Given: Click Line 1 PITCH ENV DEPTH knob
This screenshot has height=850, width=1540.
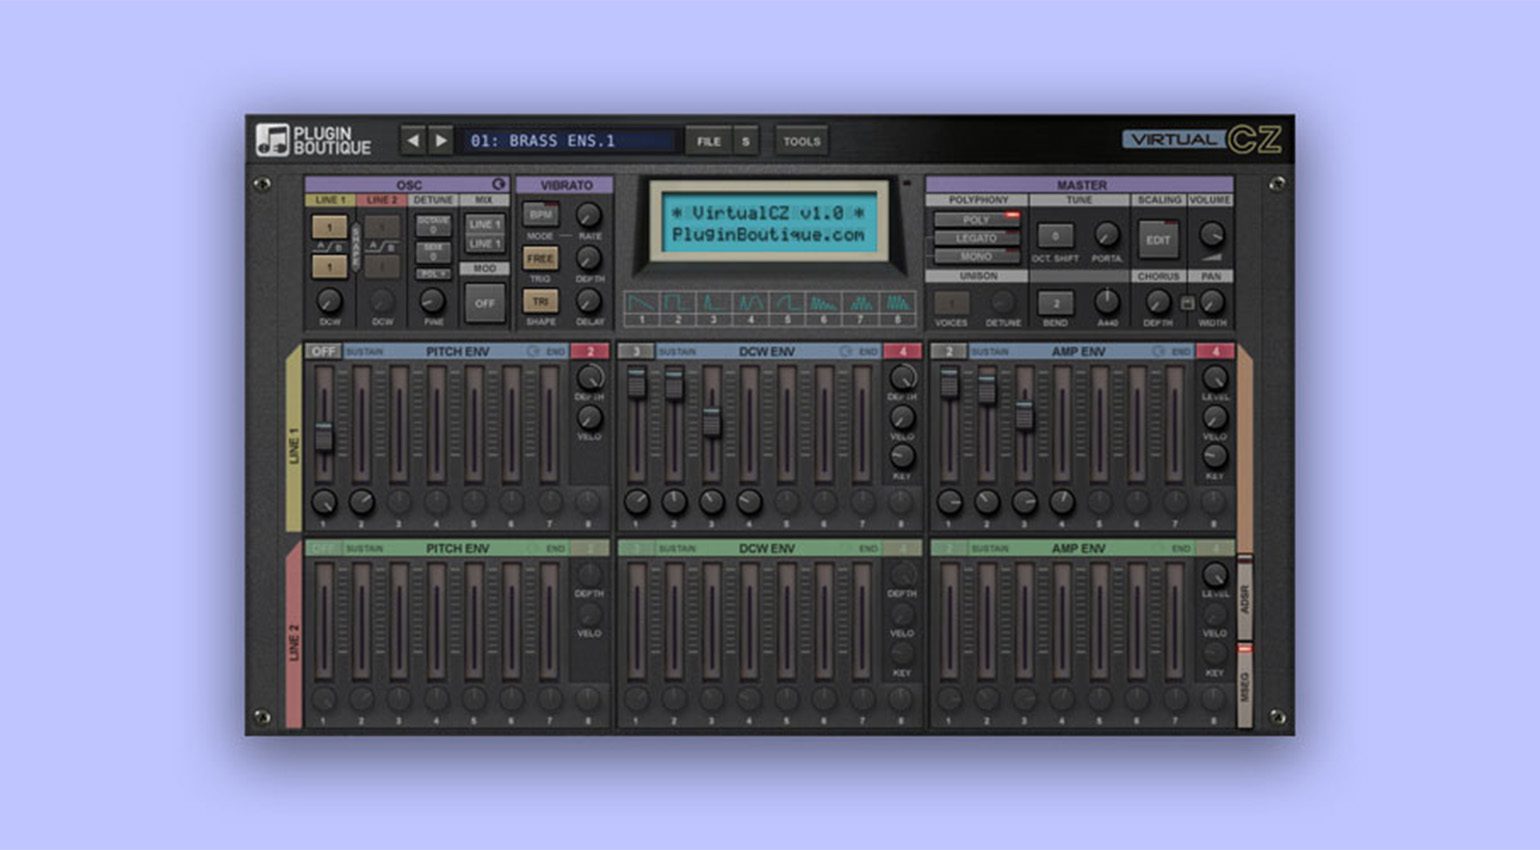Looking at the screenshot, I should (590, 377).
